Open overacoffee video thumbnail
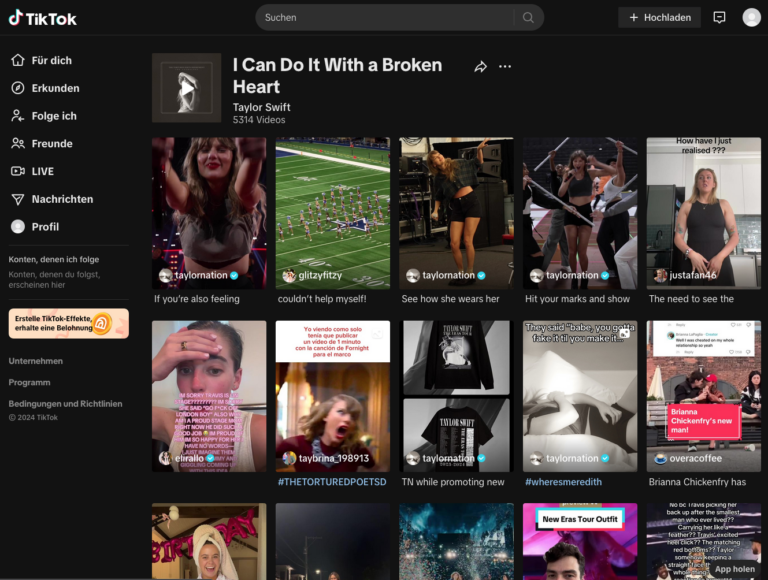 pyautogui.click(x=704, y=396)
